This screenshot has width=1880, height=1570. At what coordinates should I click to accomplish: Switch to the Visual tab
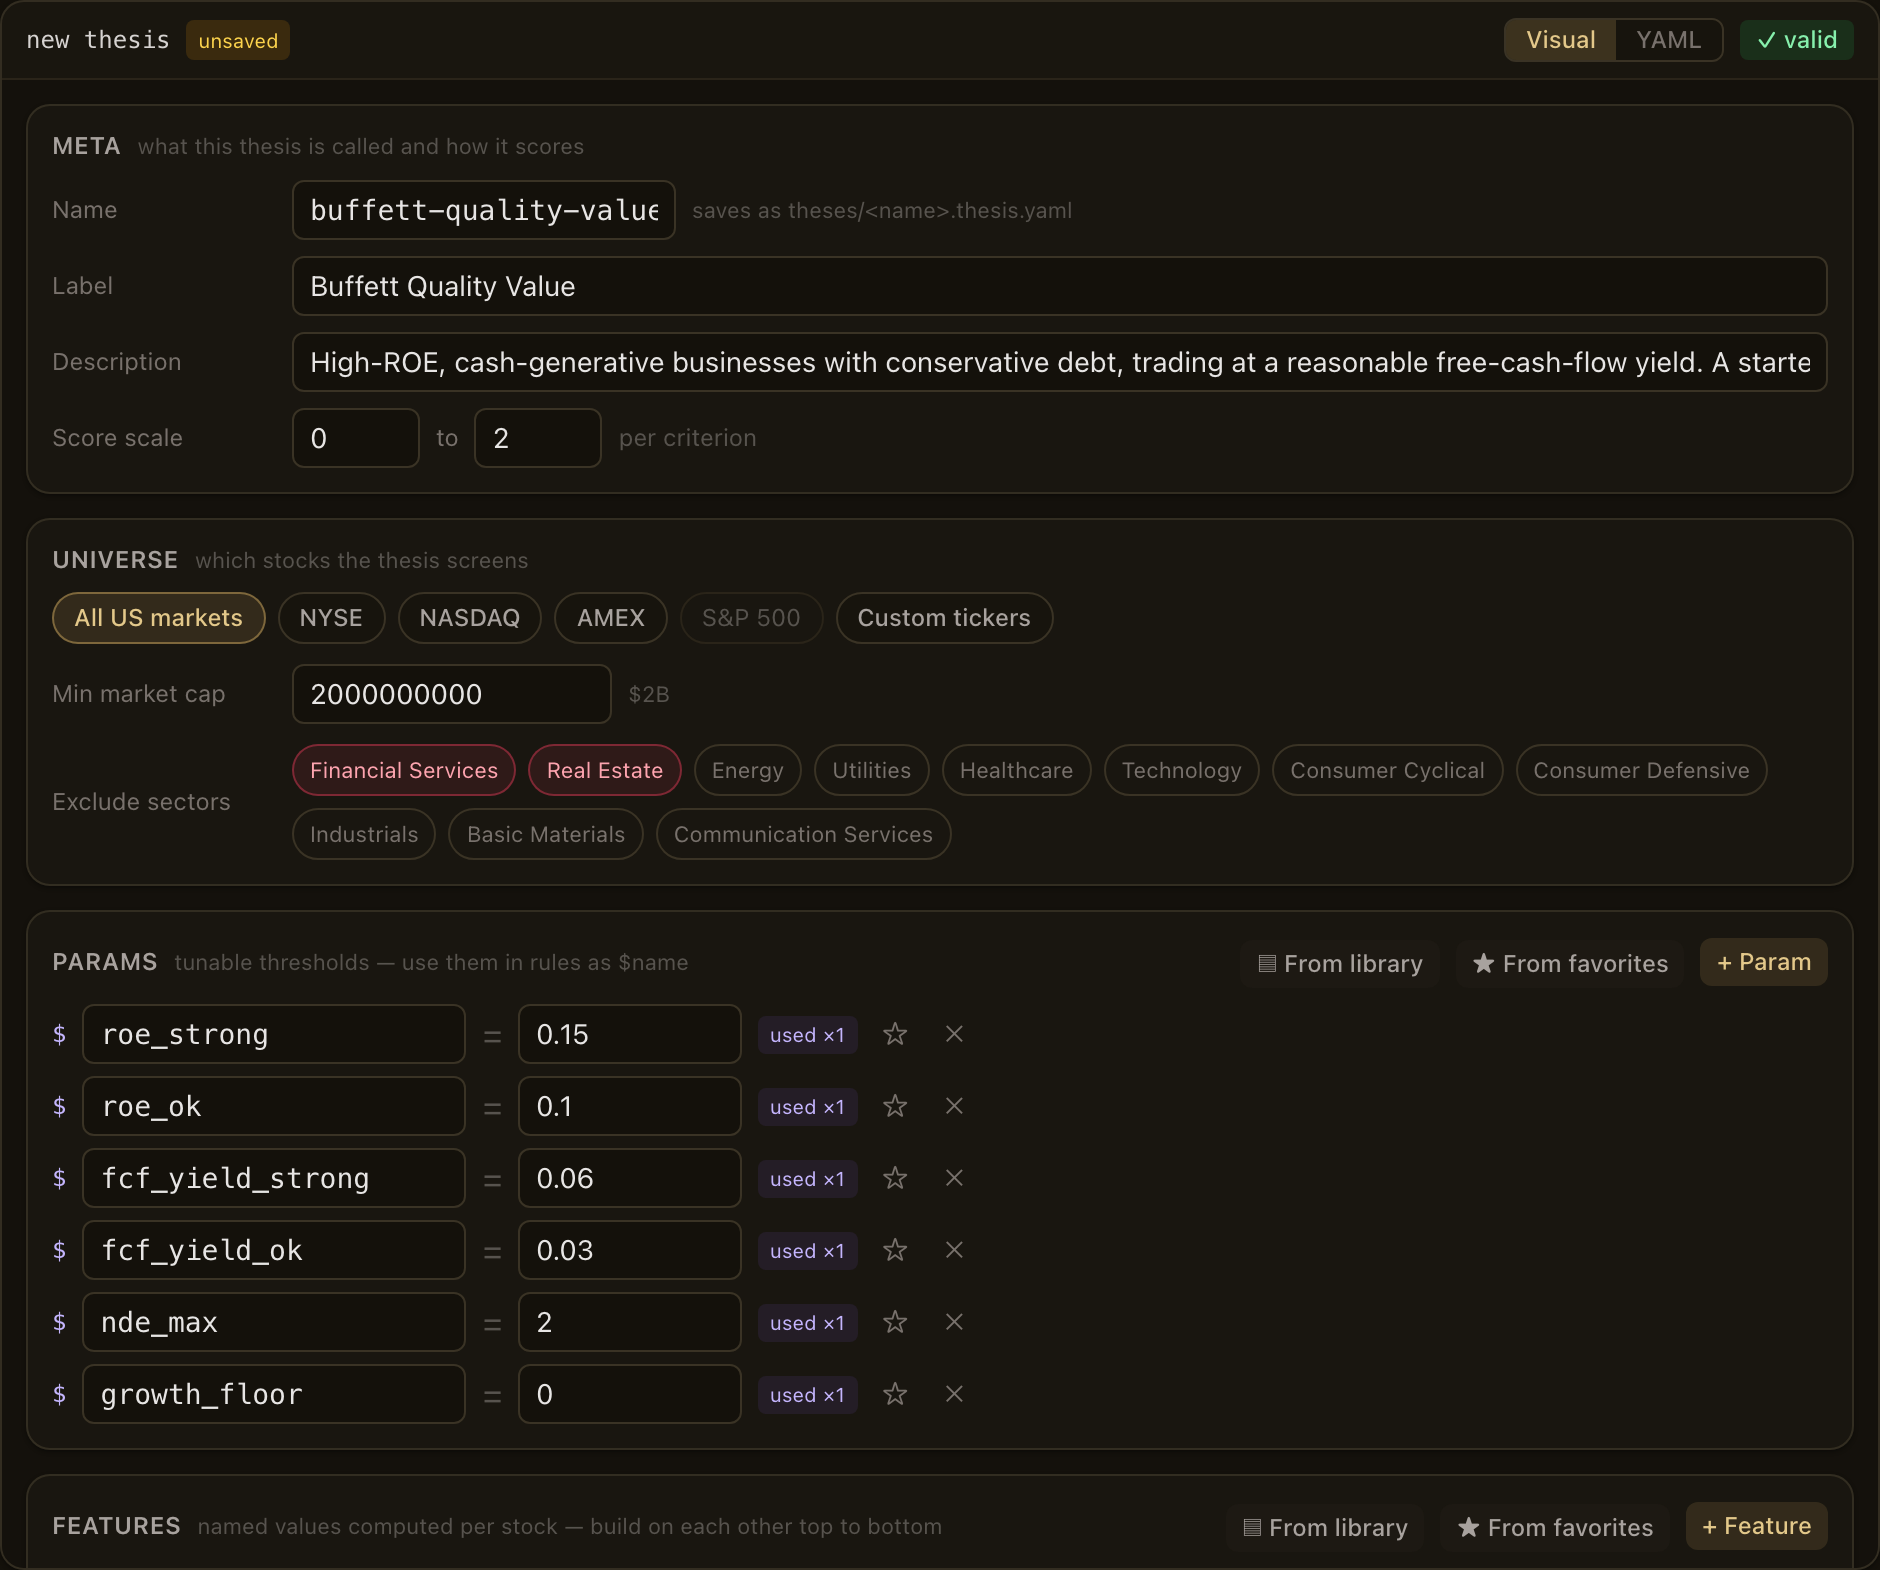pos(1560,40)
